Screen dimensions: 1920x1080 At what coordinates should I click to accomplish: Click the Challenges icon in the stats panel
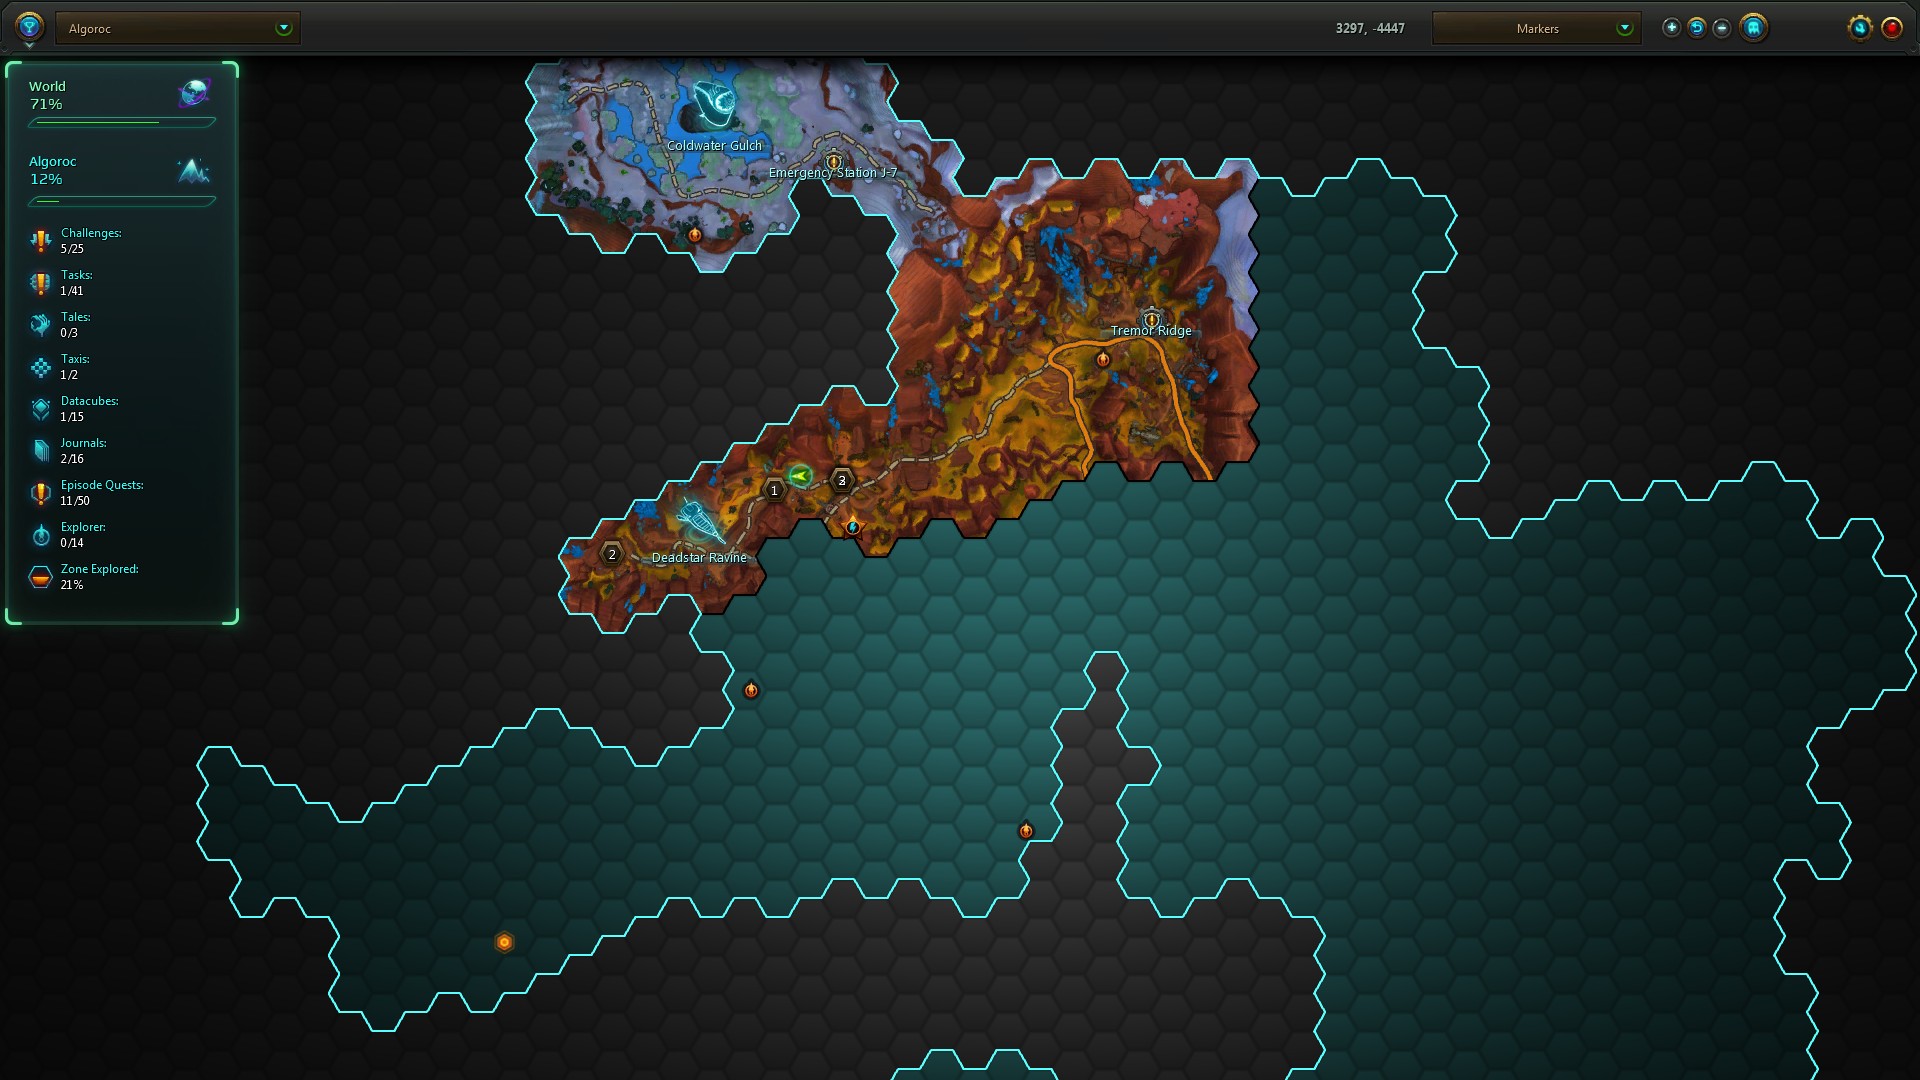[x=40, y=241]
